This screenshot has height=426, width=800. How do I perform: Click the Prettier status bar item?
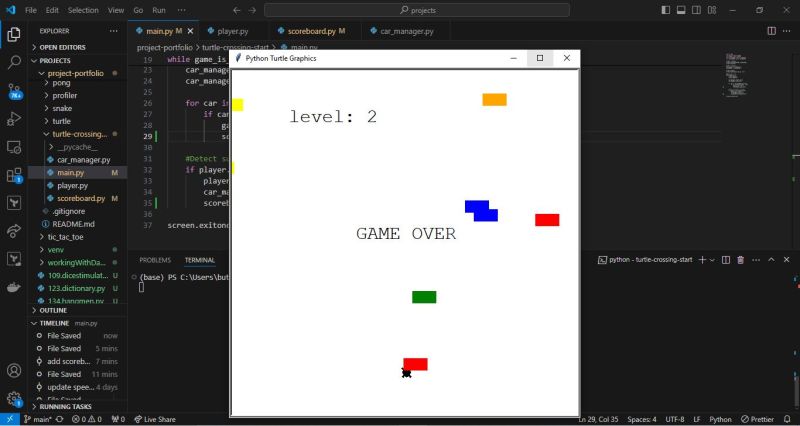[x=758, y=419]
